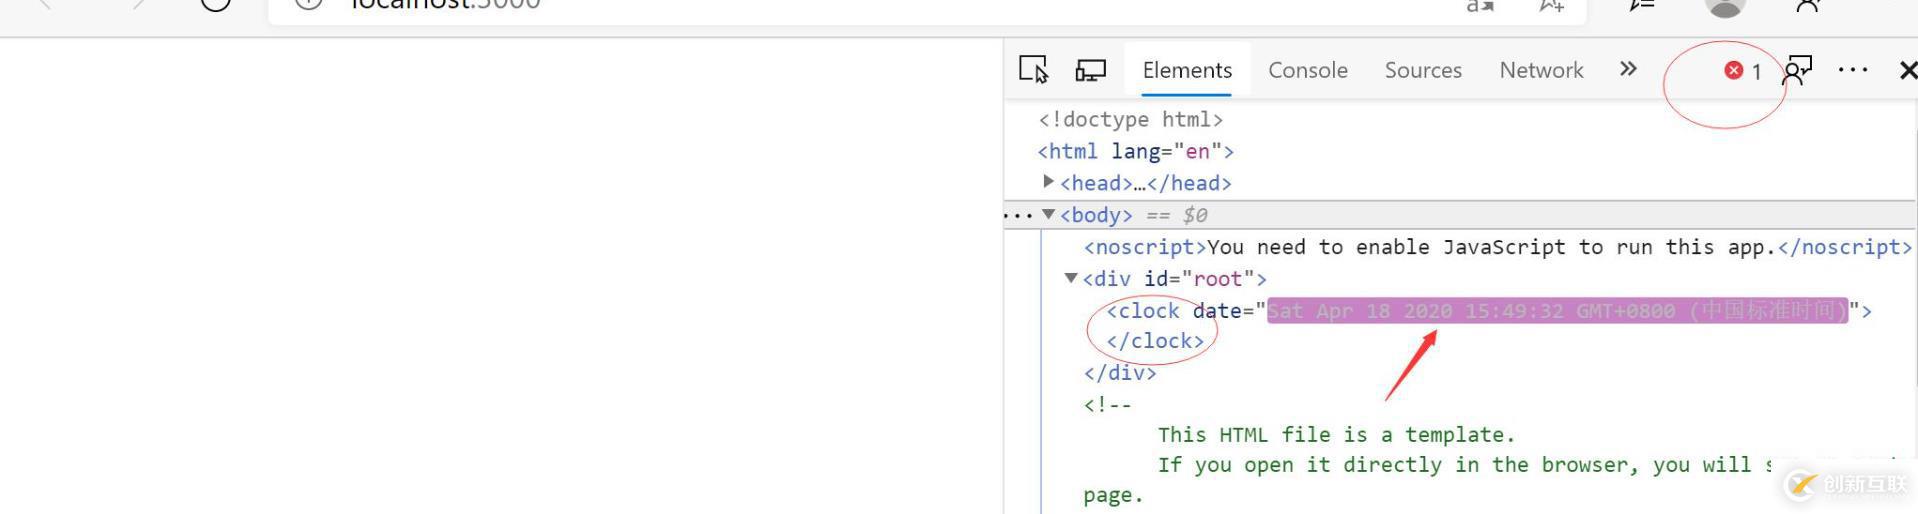Click the comment 'This HTML file is a template.'
This screenshot has height=514, width=1918.
[1336, 435]
